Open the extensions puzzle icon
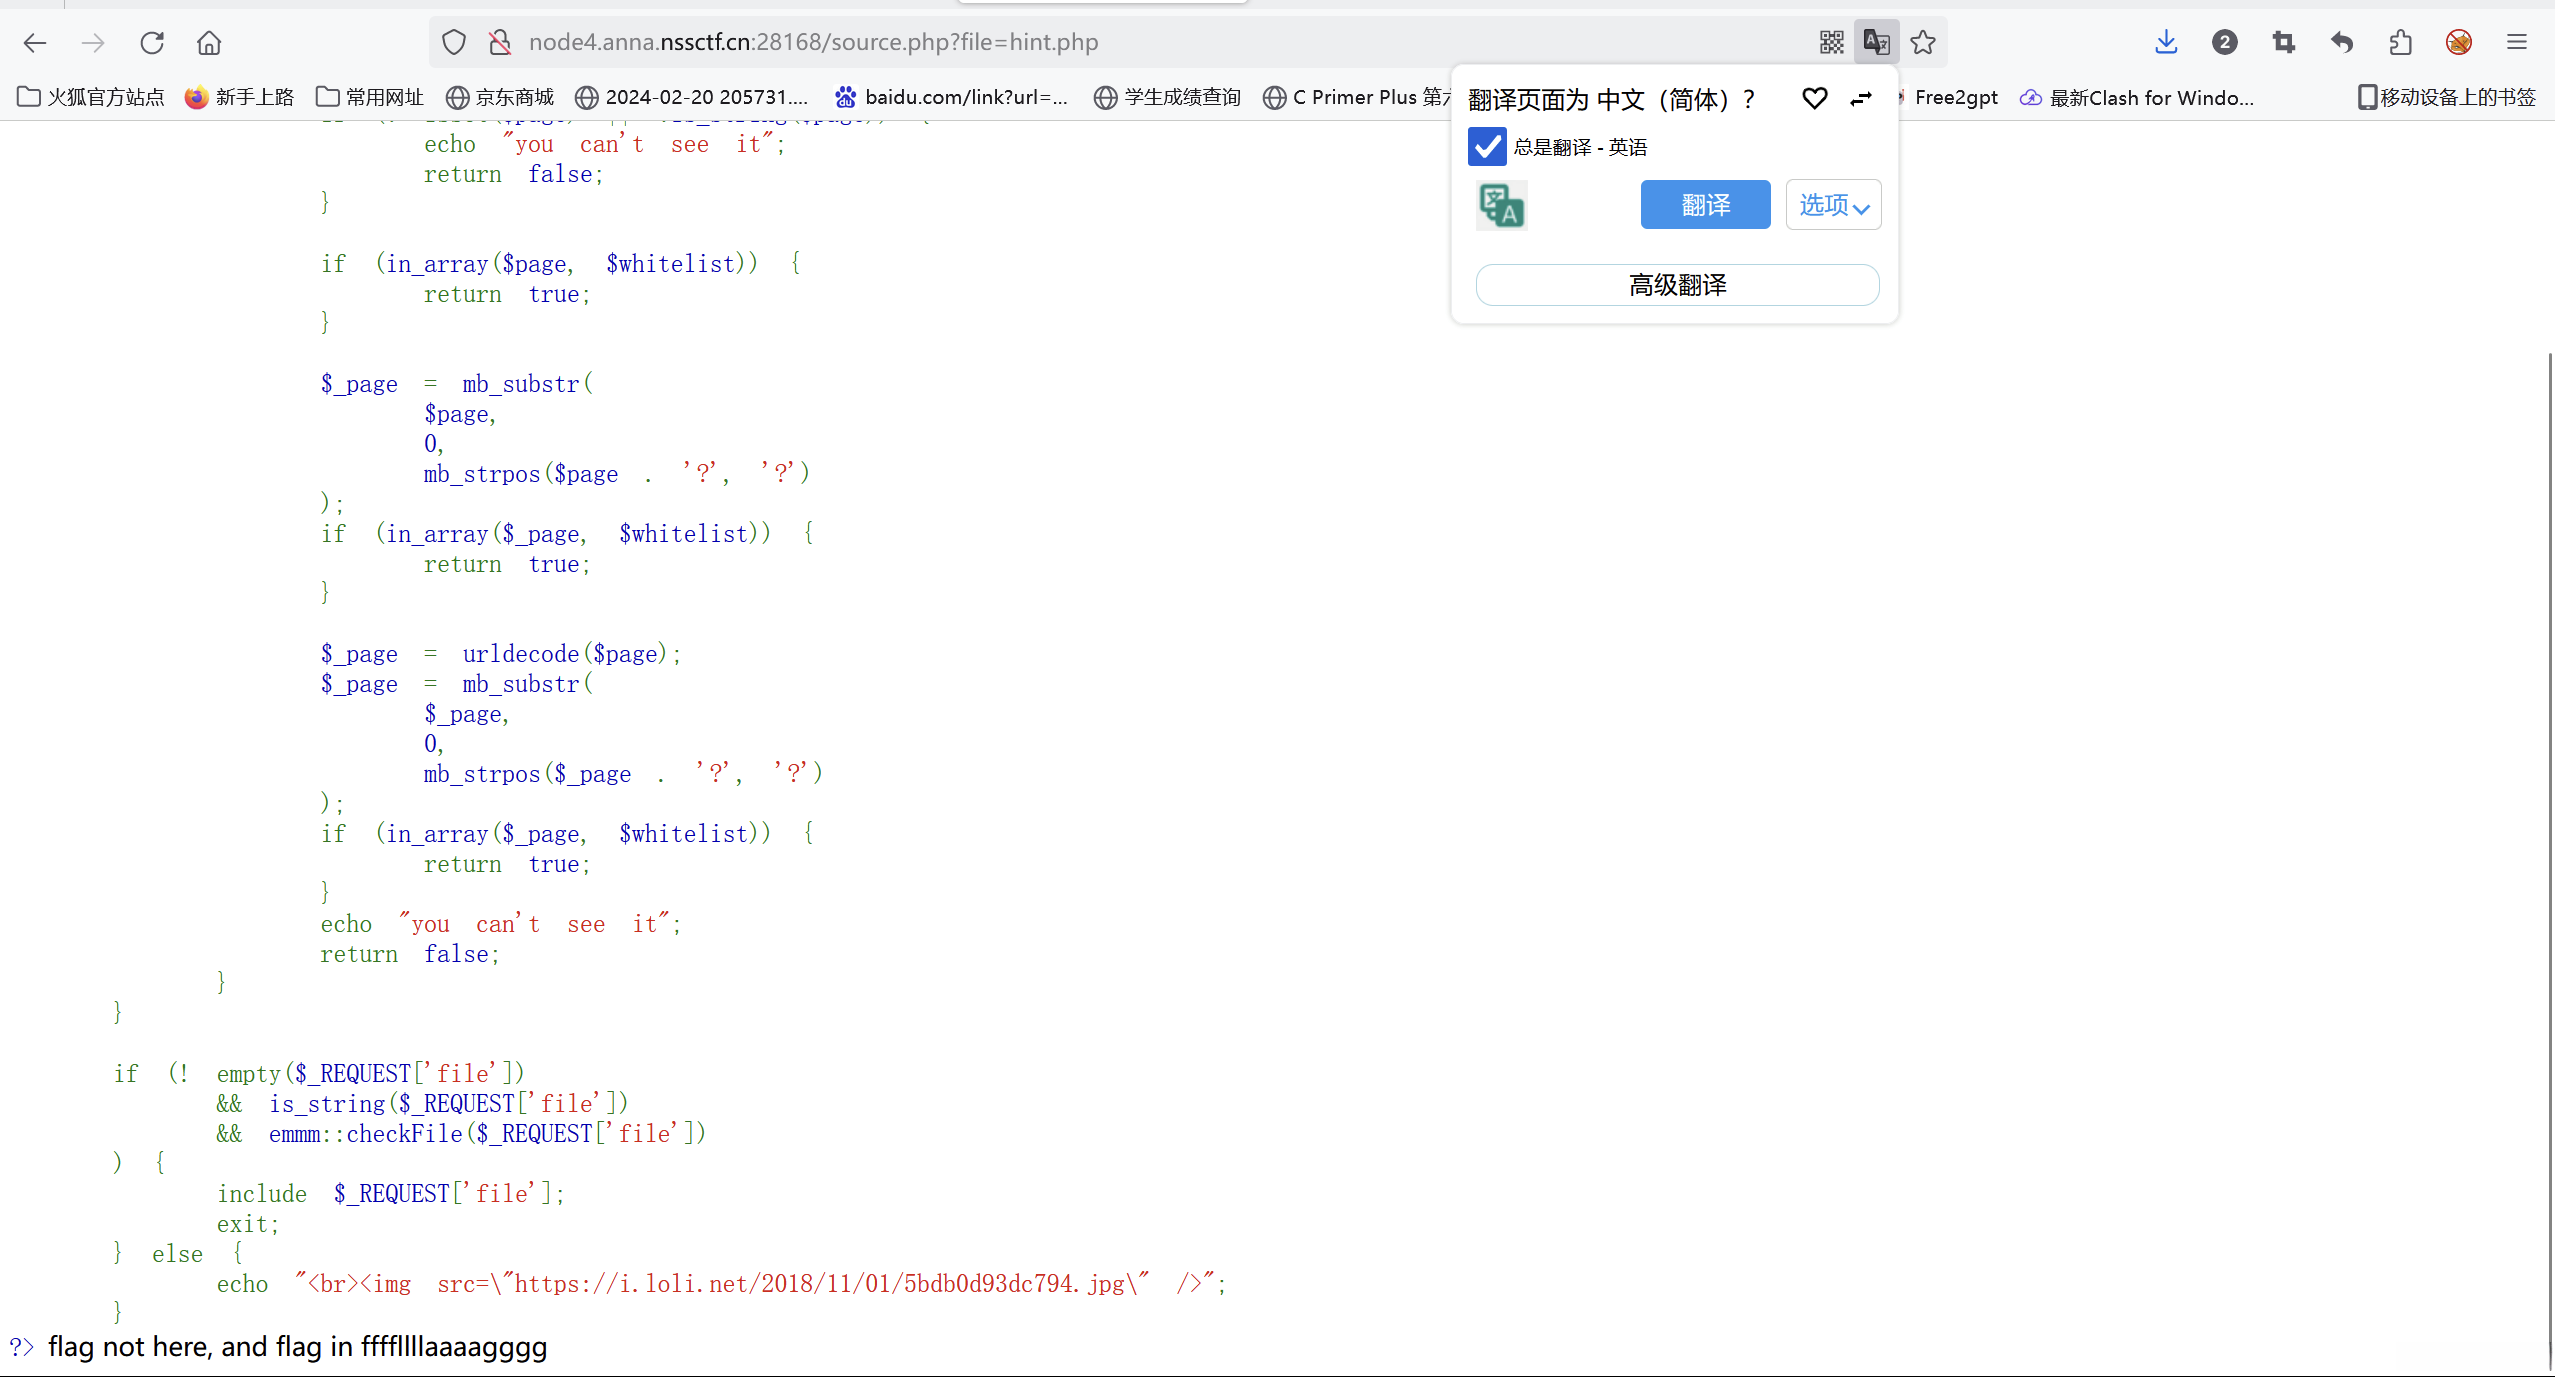This screenshot has height=1377, width=2555. [2400, 42]
